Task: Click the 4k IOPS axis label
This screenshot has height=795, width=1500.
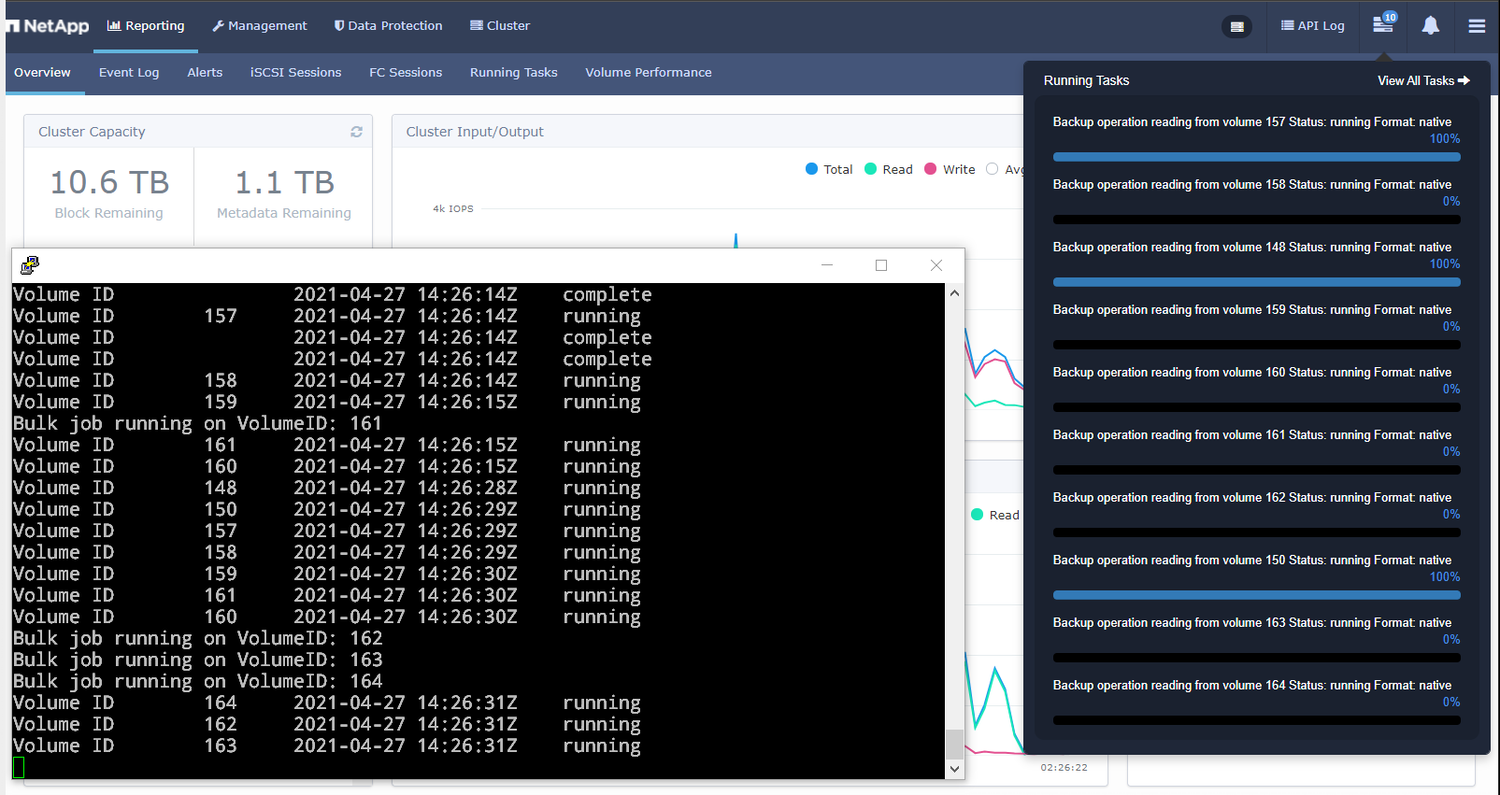Action: coord(453,209)
